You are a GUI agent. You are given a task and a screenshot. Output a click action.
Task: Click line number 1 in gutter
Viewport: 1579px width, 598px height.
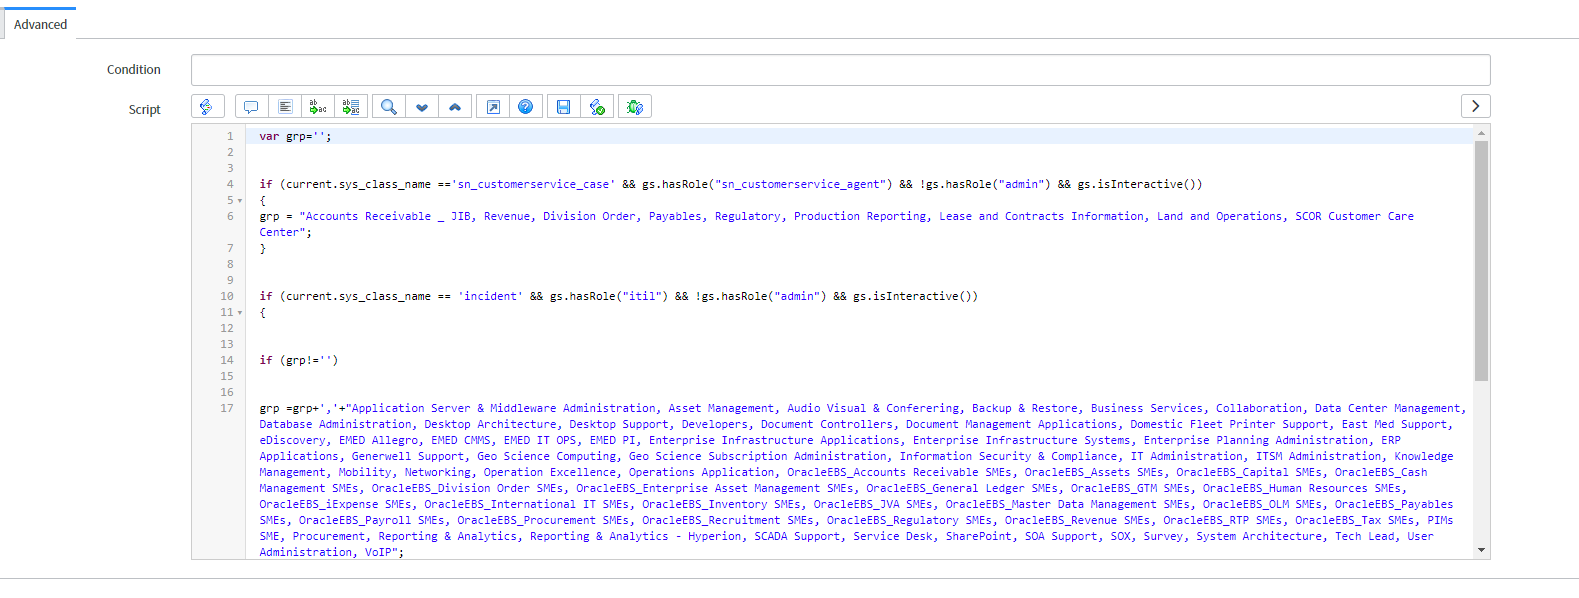click(230, 136)
